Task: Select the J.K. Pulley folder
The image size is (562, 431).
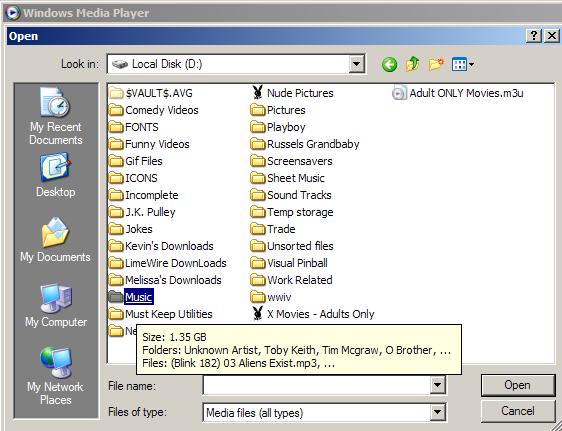Action: click(x=142, y=212)
